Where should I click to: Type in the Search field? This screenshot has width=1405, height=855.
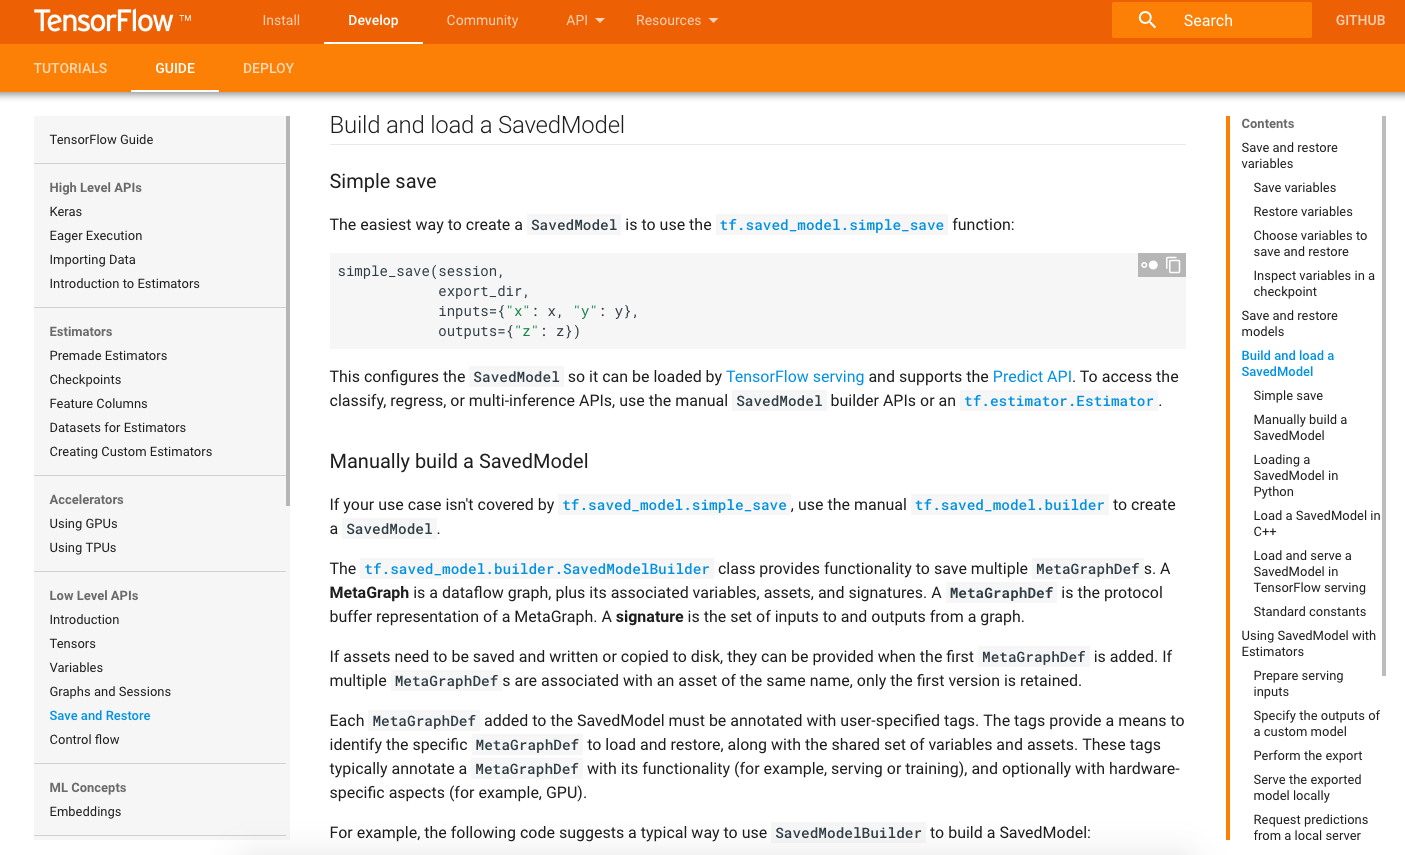1240,20
